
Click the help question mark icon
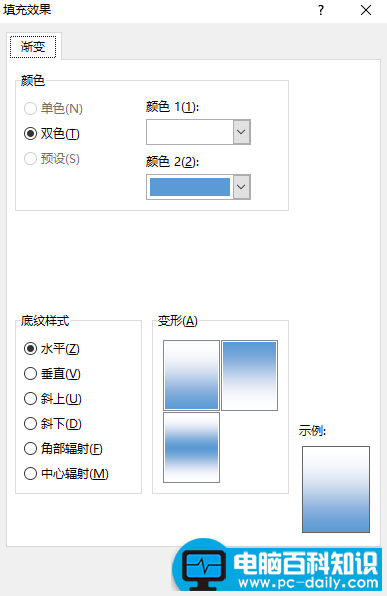(x=321, y=10)
